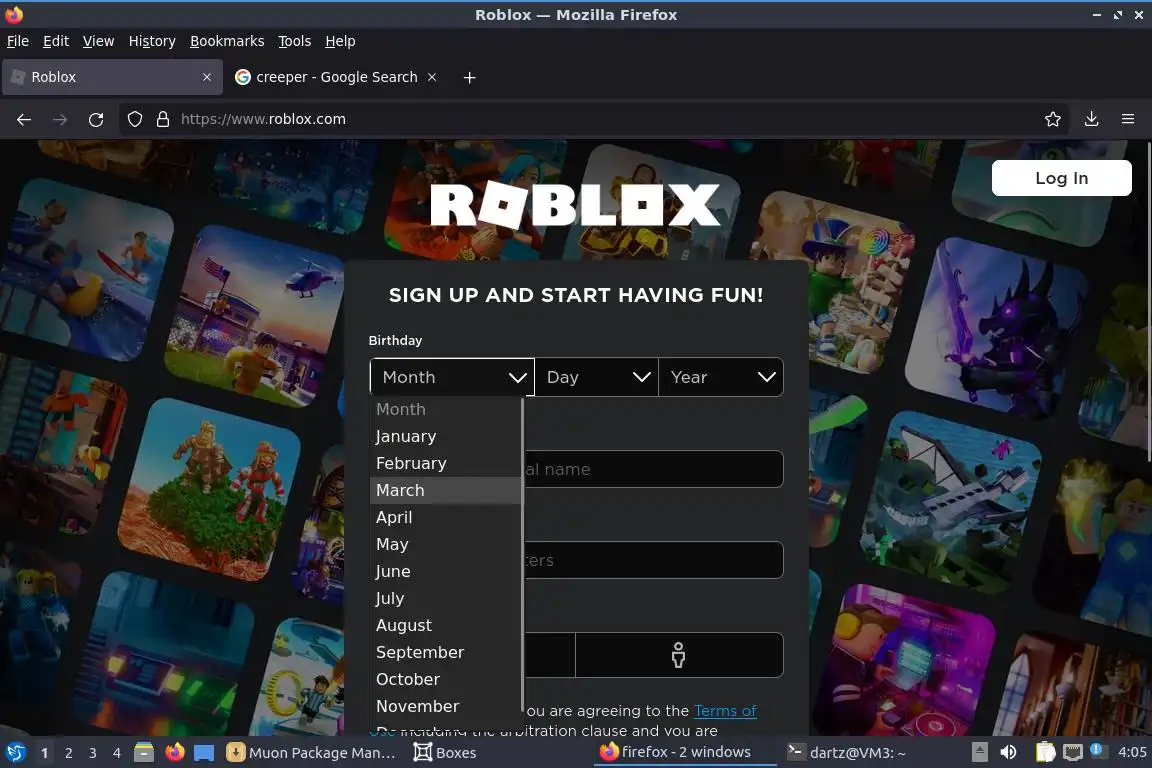Viewport: 1152px width, 768px height.
Task: Open the volume control in system tray
Action: click(1009, 752)
